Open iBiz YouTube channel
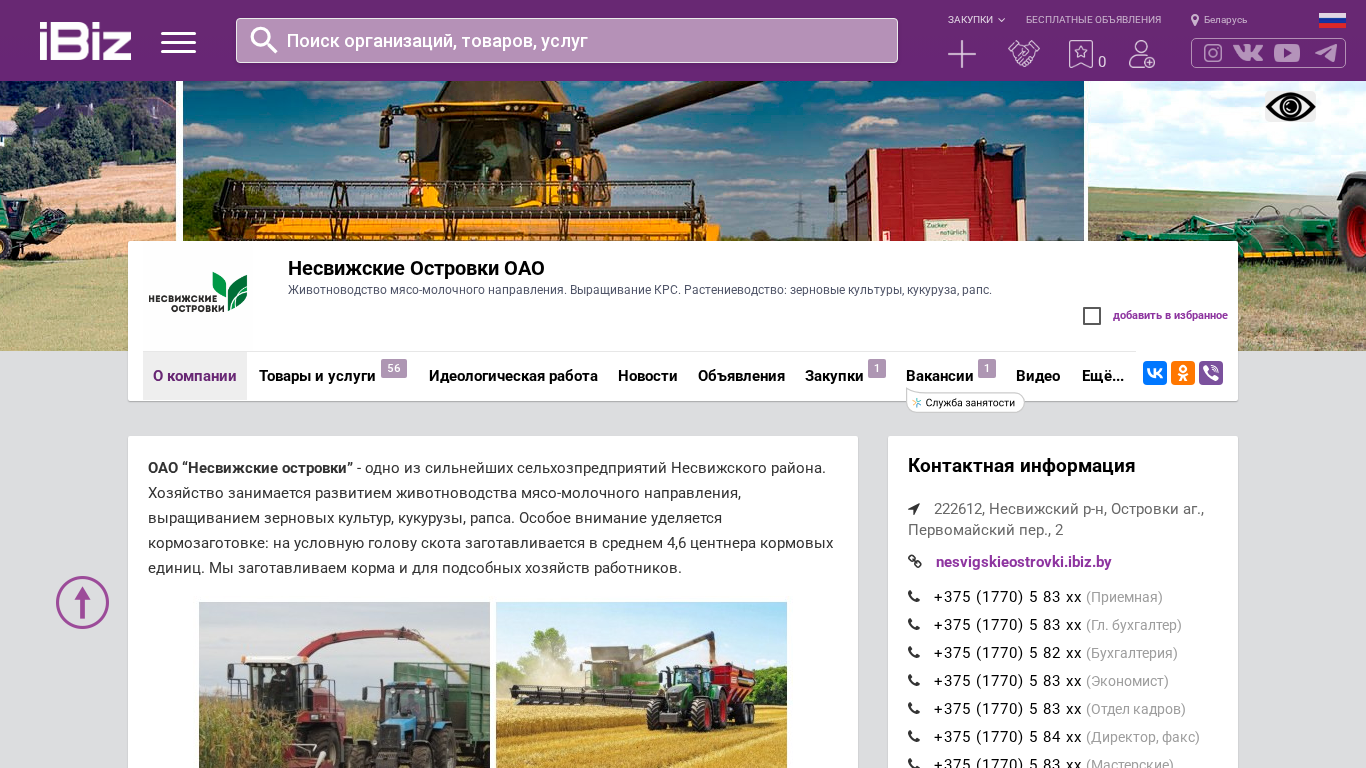1366x768 pixels. (x=1287, y=53)
